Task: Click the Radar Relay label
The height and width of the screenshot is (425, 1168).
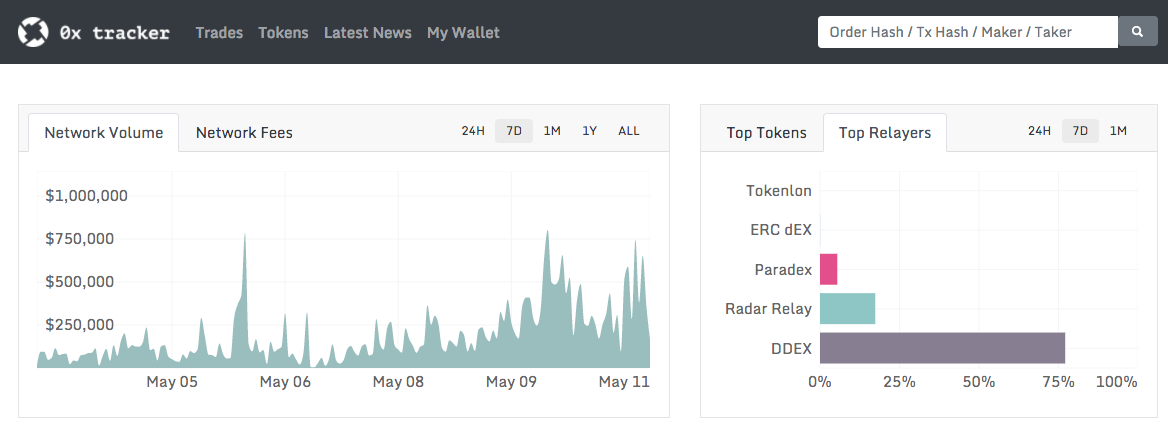Action: (768, 308)
